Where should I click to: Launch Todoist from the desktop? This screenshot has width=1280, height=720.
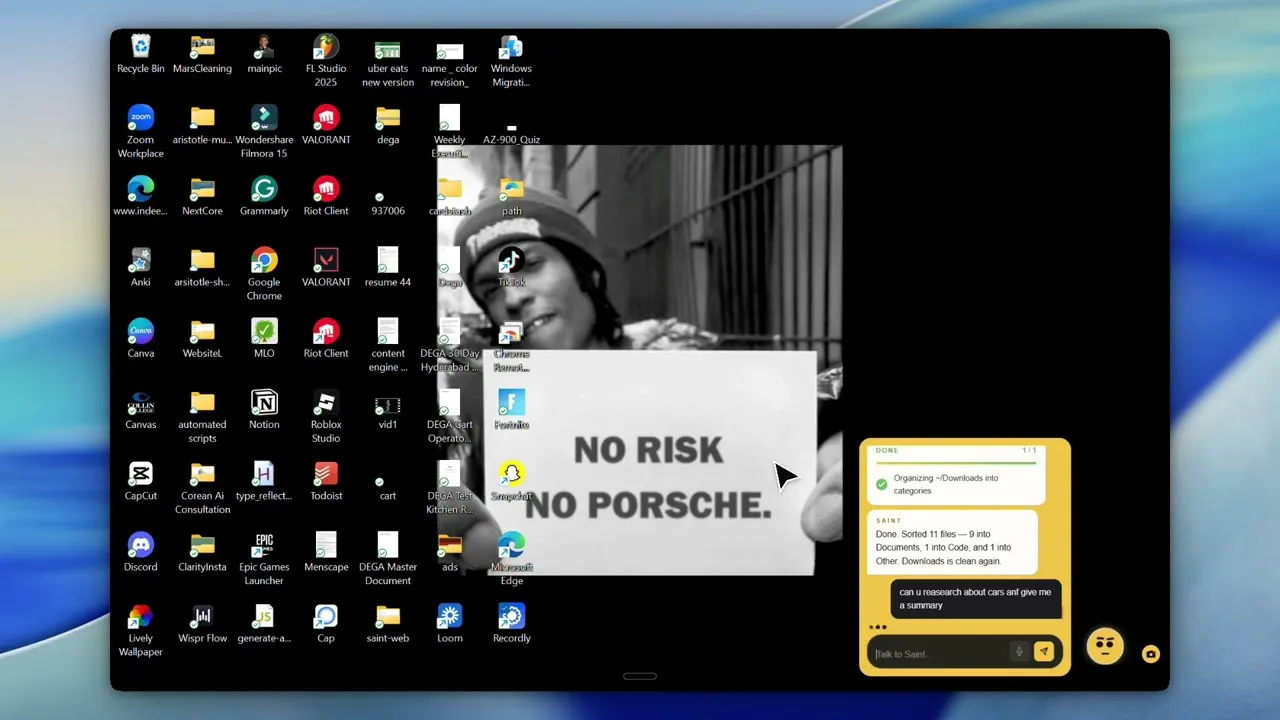pos(326,480)
